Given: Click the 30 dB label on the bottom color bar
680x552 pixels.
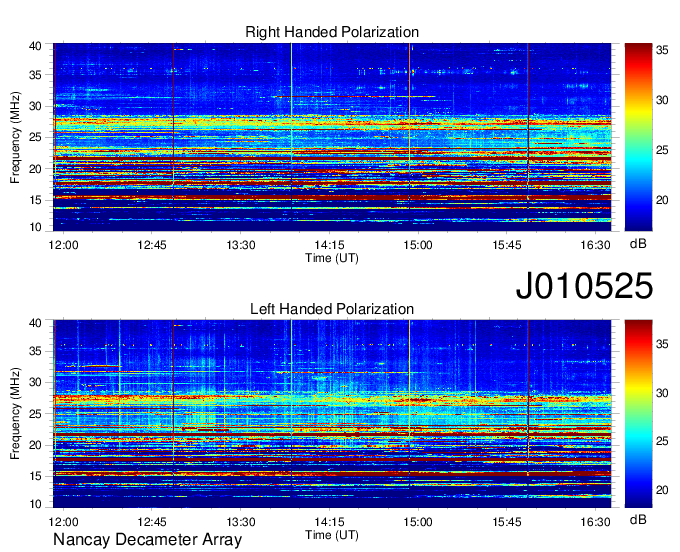Looking at the screenshot, I should 662,393.
